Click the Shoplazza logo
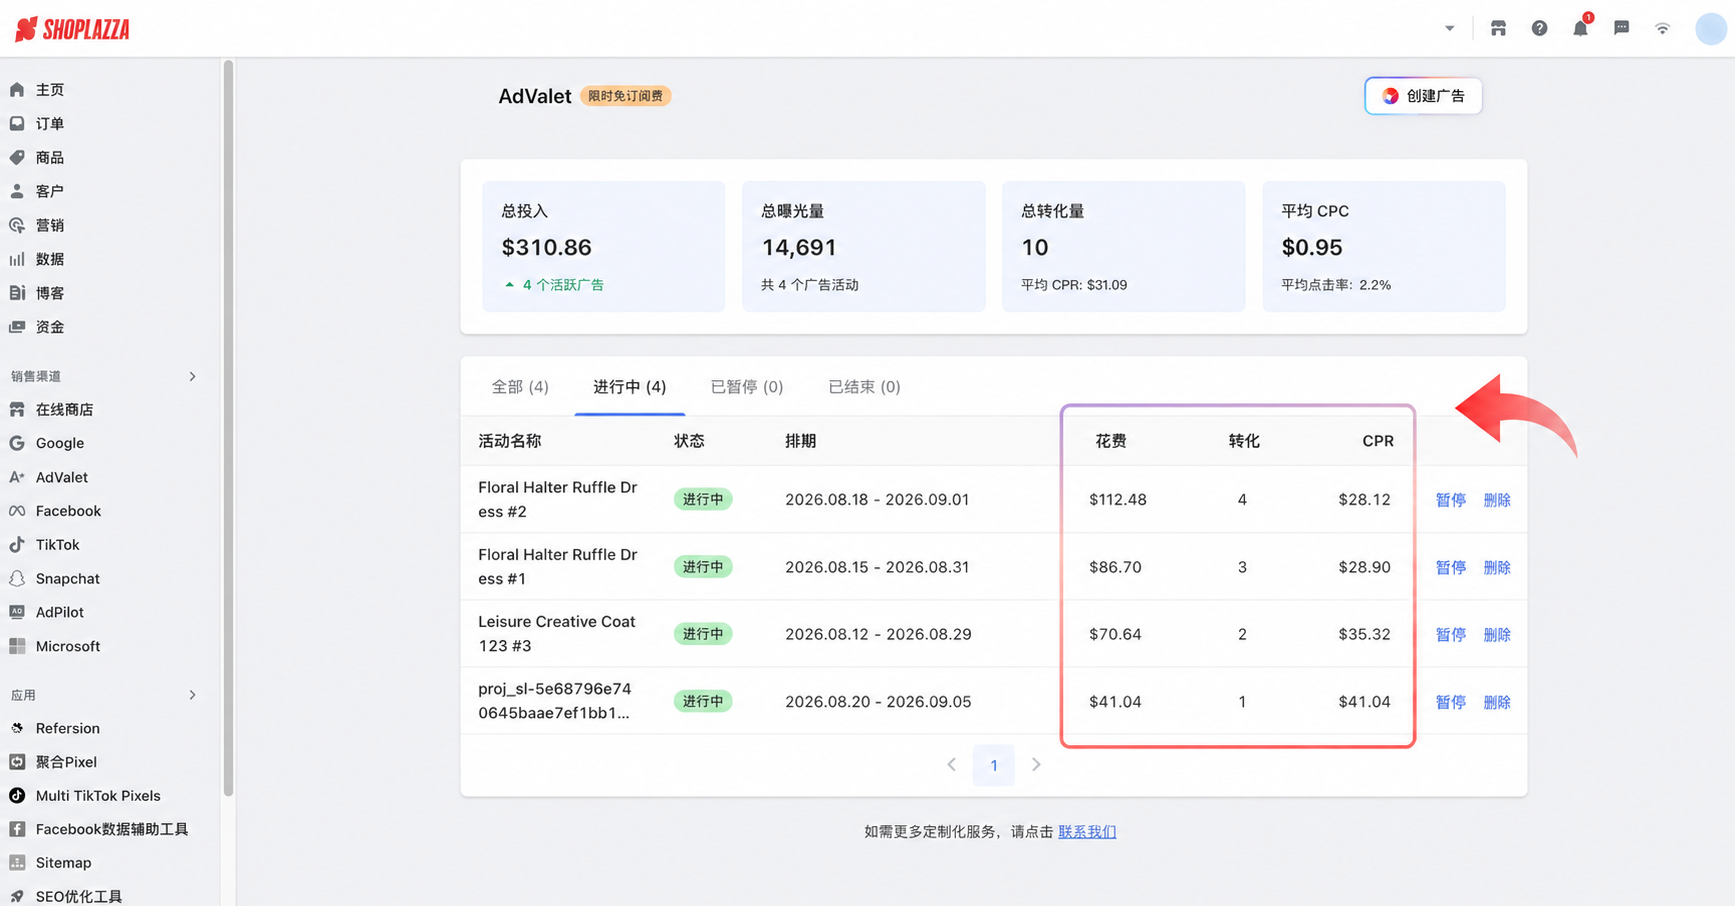 72,29
